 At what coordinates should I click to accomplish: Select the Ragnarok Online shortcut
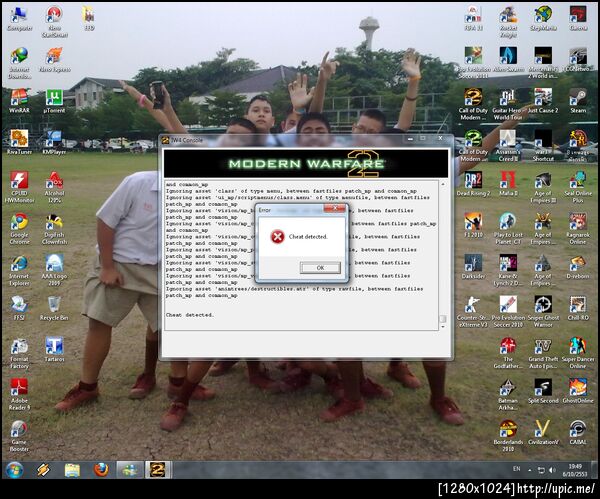click(578, 228)
